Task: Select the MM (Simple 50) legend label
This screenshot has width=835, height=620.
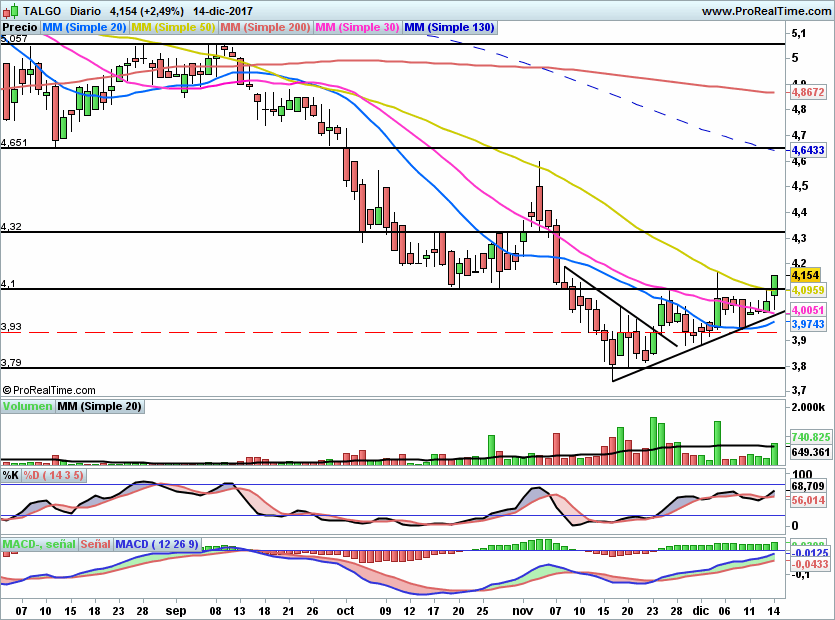Action: pos(173,27)
